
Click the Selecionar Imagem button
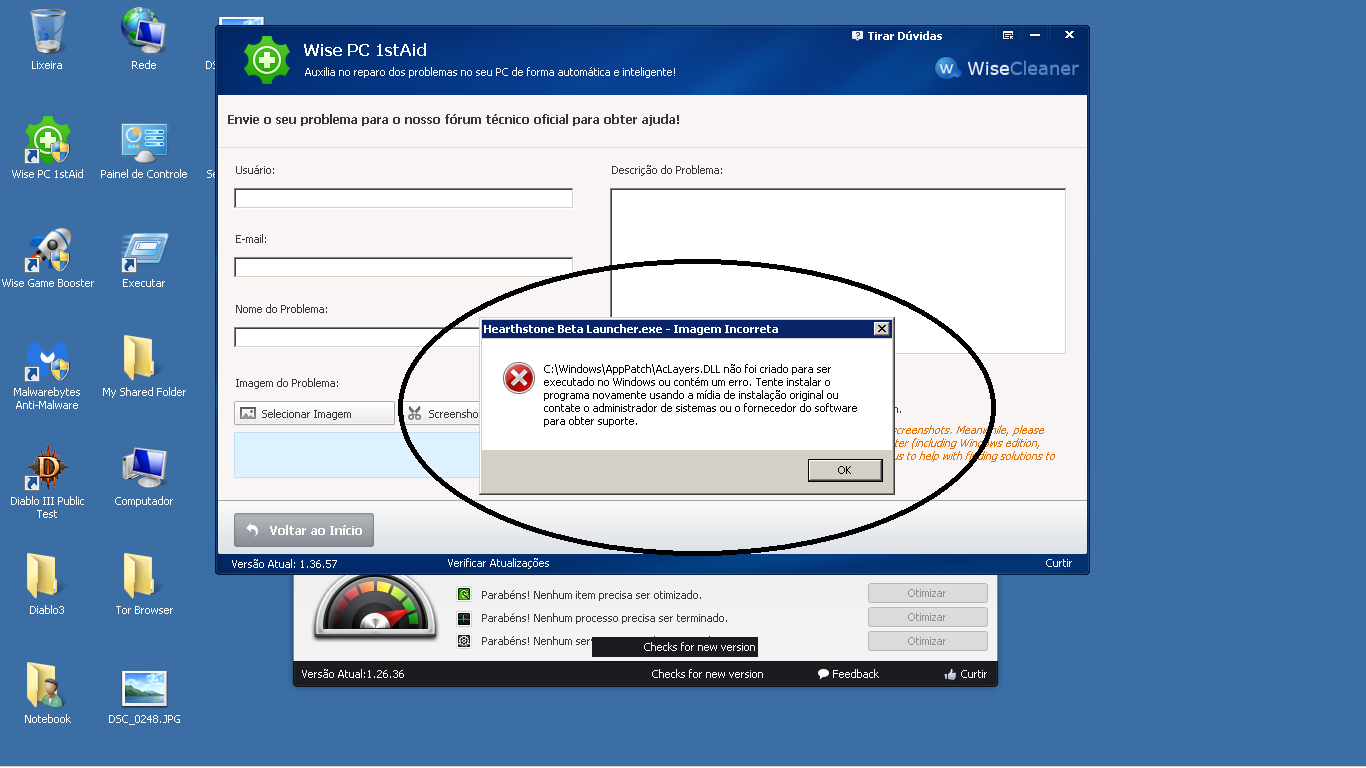click(315, 413)
